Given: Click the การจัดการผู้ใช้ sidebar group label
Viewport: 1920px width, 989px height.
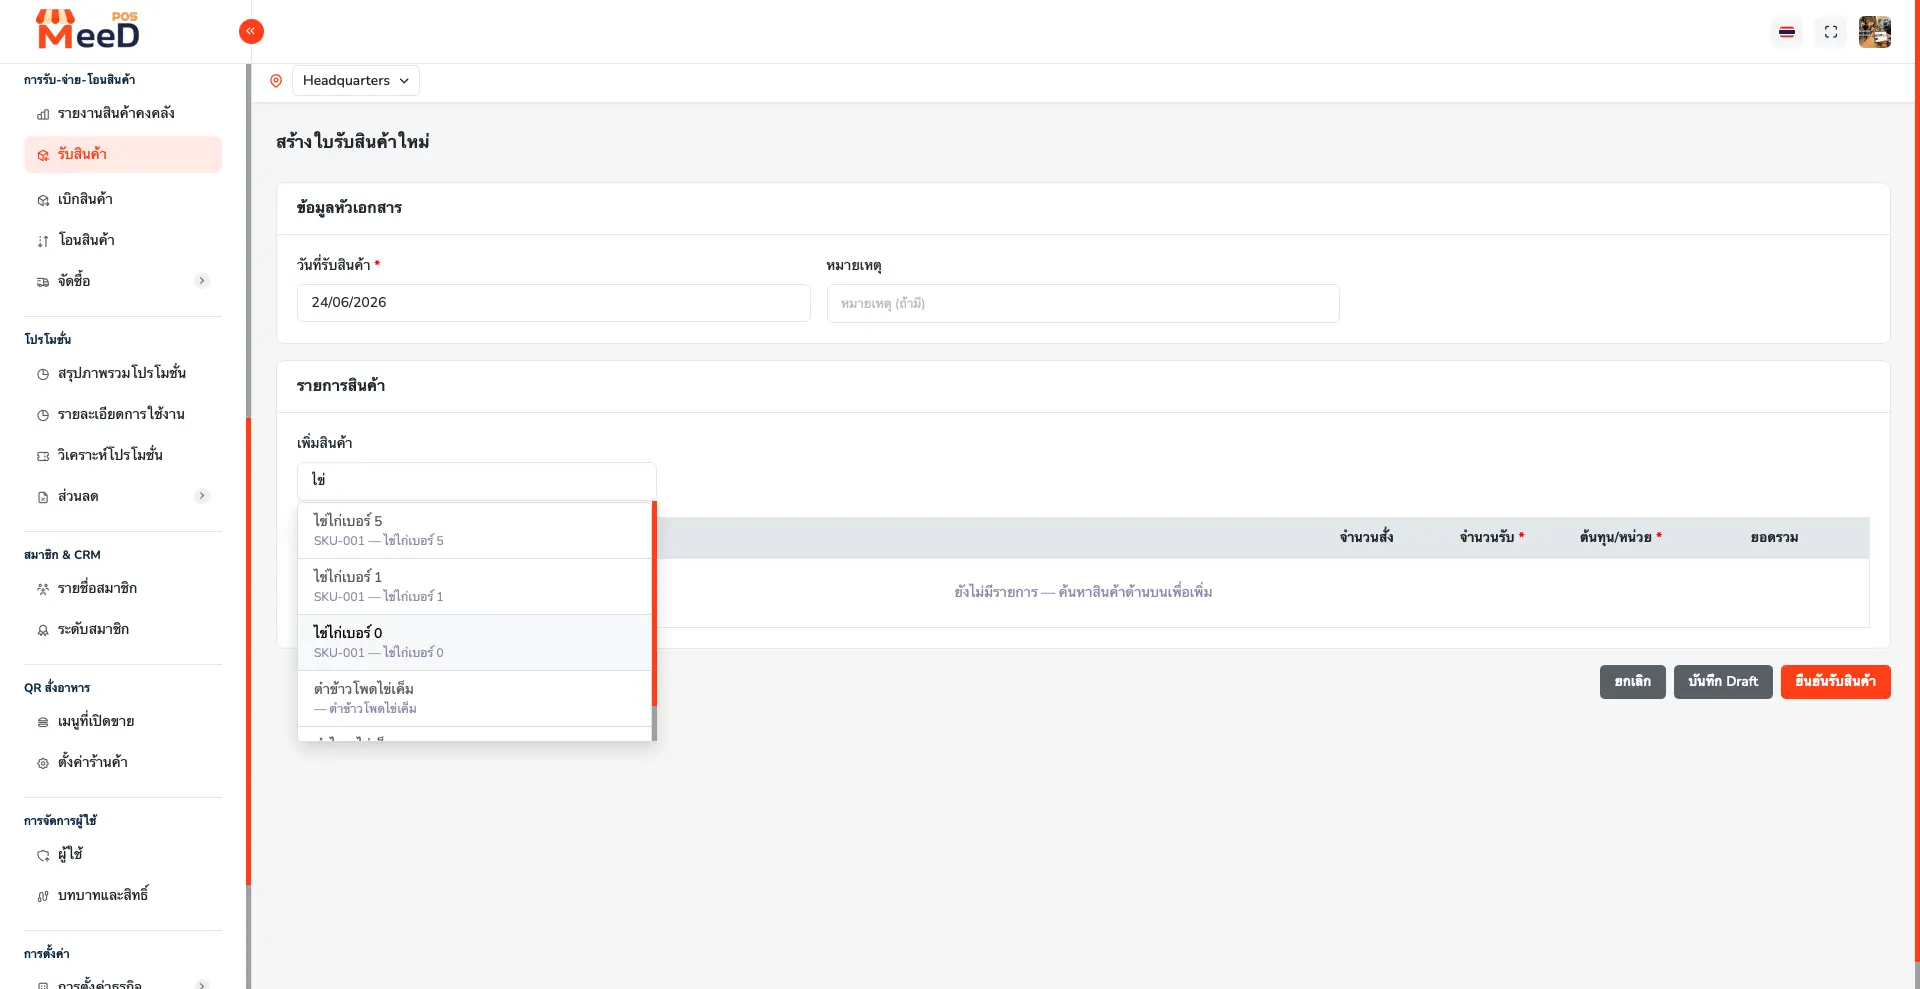Looking at the screenshot, I should pyautogui.click(x=60, y=821).
